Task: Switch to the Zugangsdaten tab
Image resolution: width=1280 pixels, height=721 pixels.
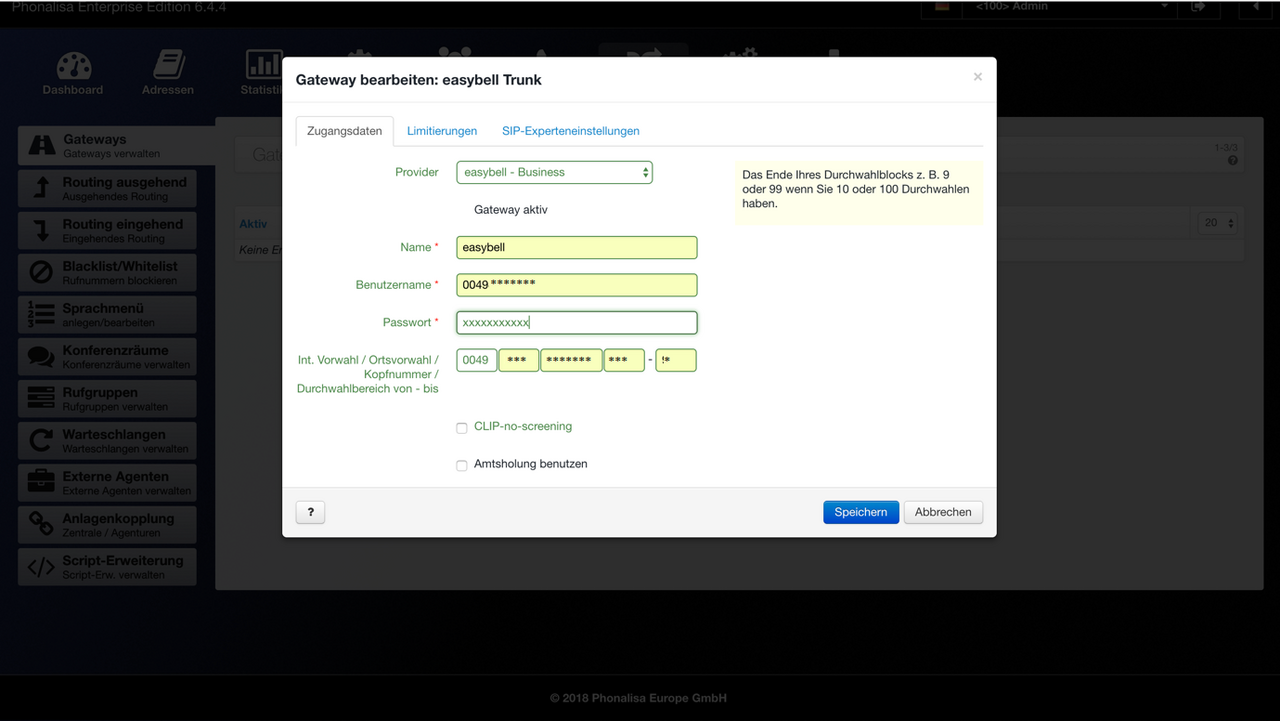Action: 344,131
